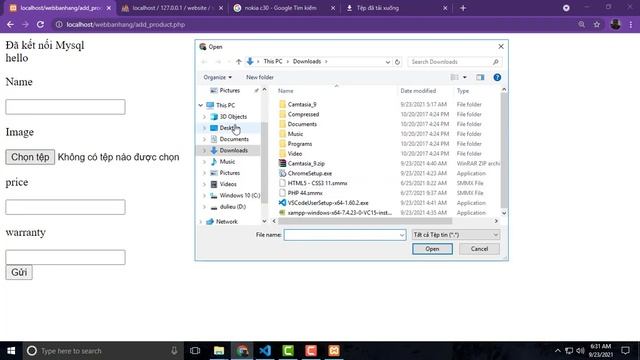The image size is (640, 360).
Task: Go up one folder in Open dialog
Action: point(239,62)
